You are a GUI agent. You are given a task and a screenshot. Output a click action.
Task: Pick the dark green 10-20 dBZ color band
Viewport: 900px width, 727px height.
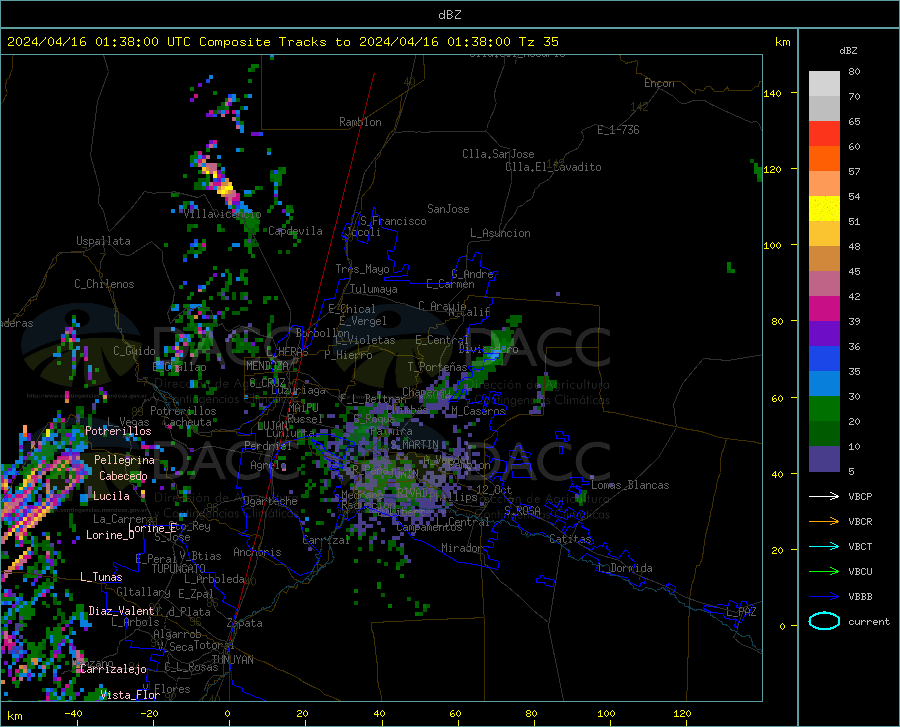(x=824, y=434)
